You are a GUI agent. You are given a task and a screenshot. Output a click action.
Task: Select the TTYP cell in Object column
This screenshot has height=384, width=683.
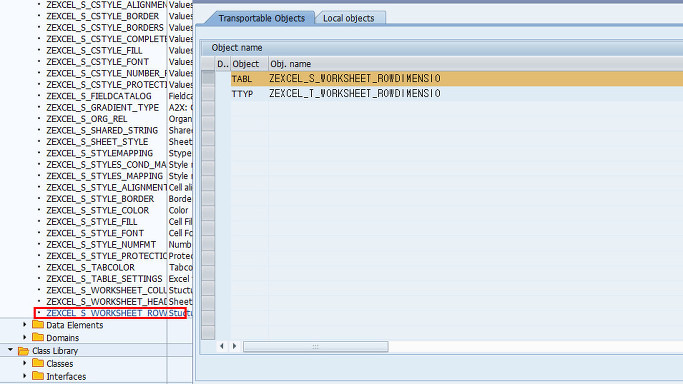[243, 94]
